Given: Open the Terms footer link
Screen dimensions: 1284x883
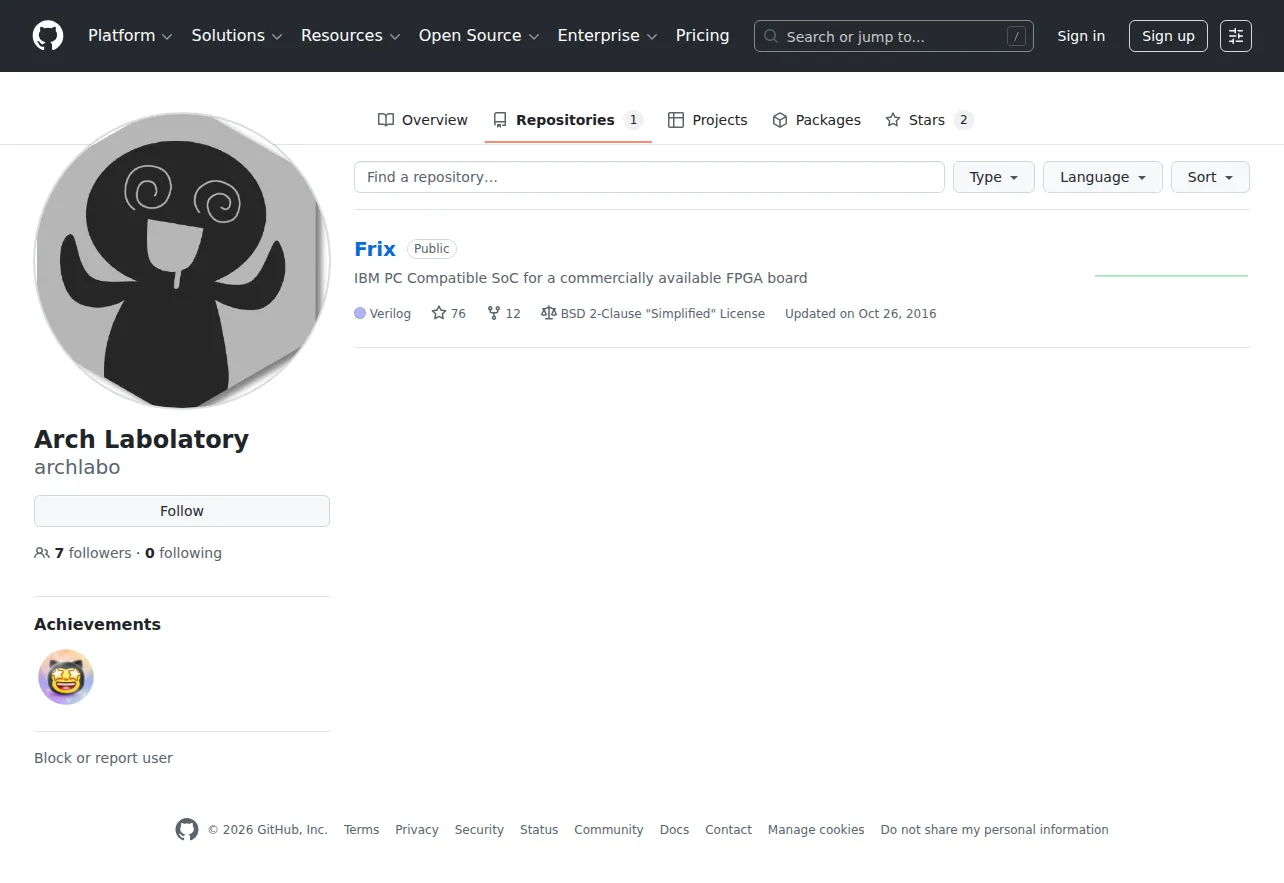Looking at the screenshot, I should 361,830.
